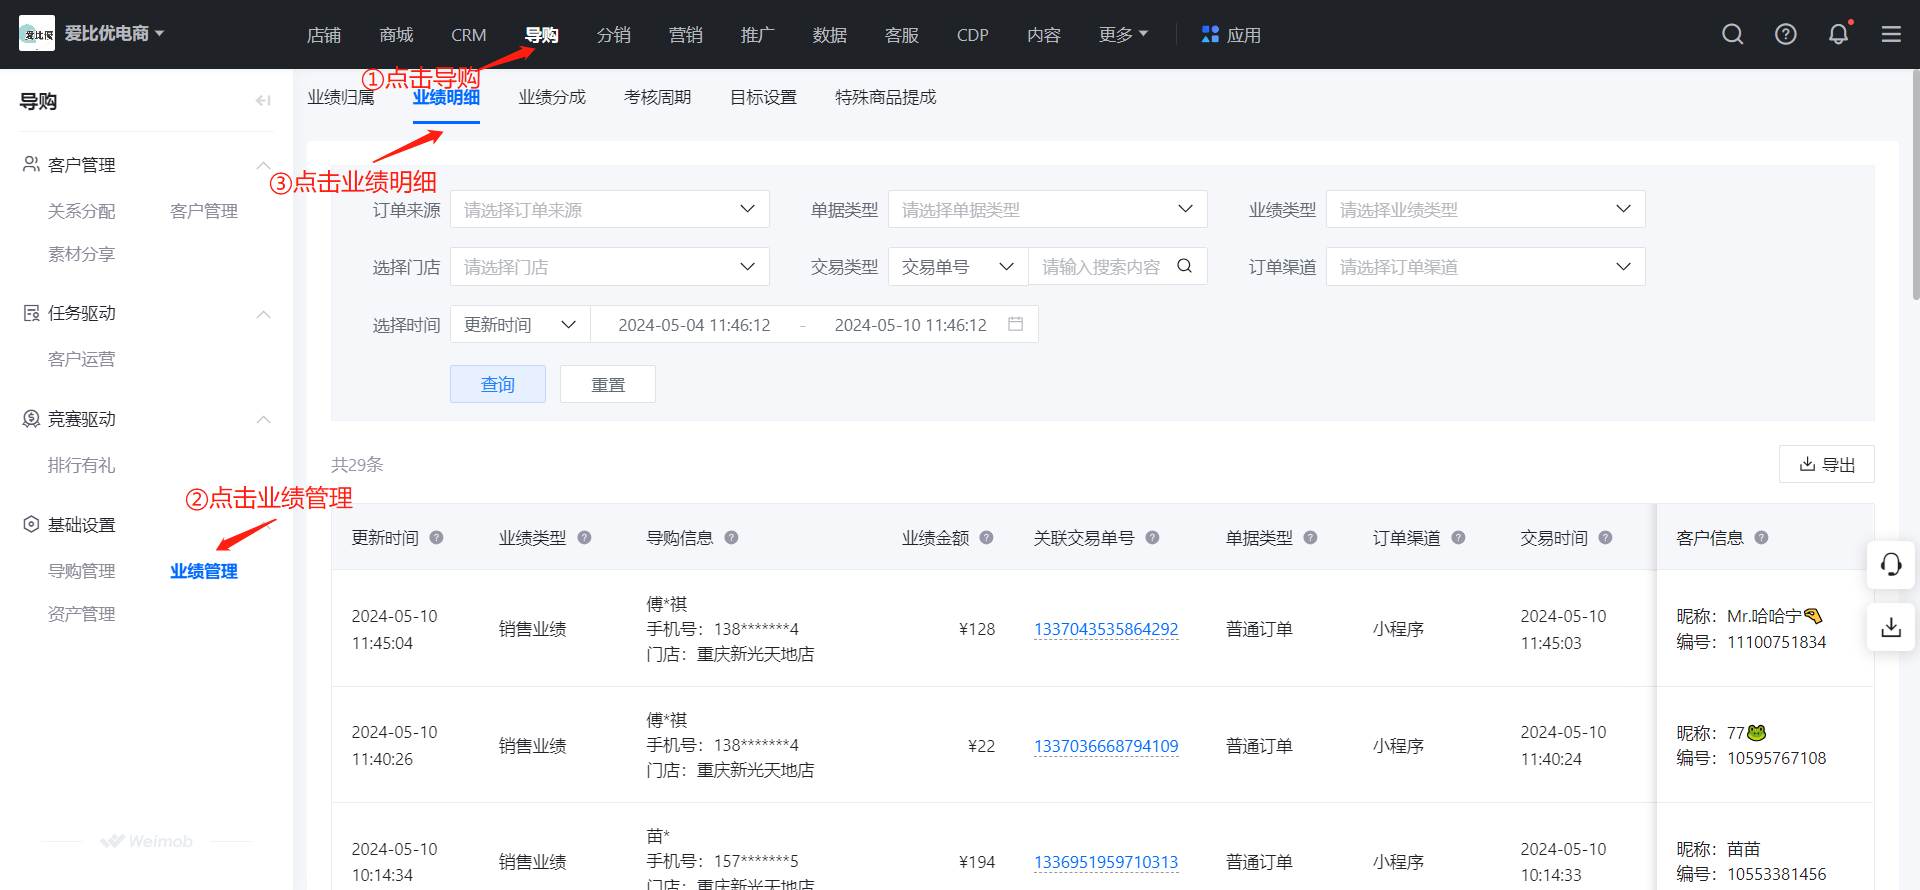
Task: Click the 导出 export button
Action: [1827, 464]
